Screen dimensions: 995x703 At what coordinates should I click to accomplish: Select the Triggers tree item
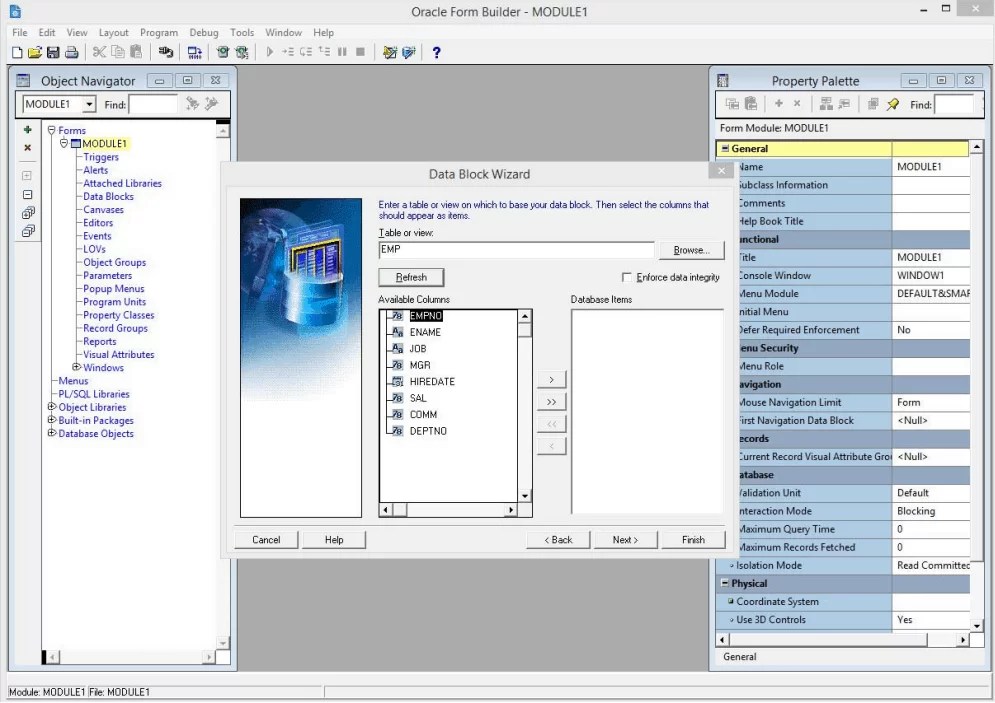coord(100,157)
